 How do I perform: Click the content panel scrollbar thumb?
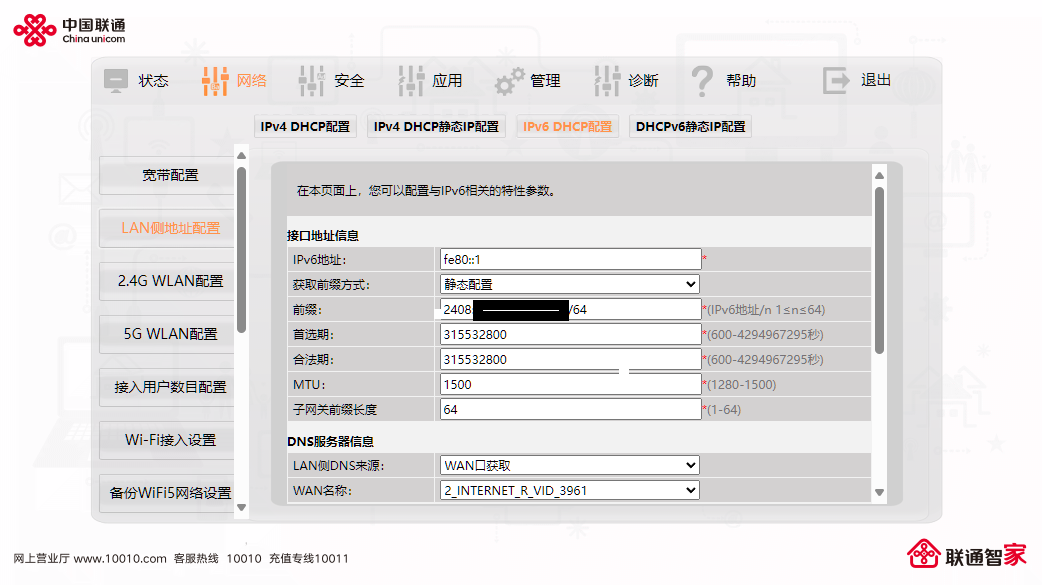pos(879,271)
